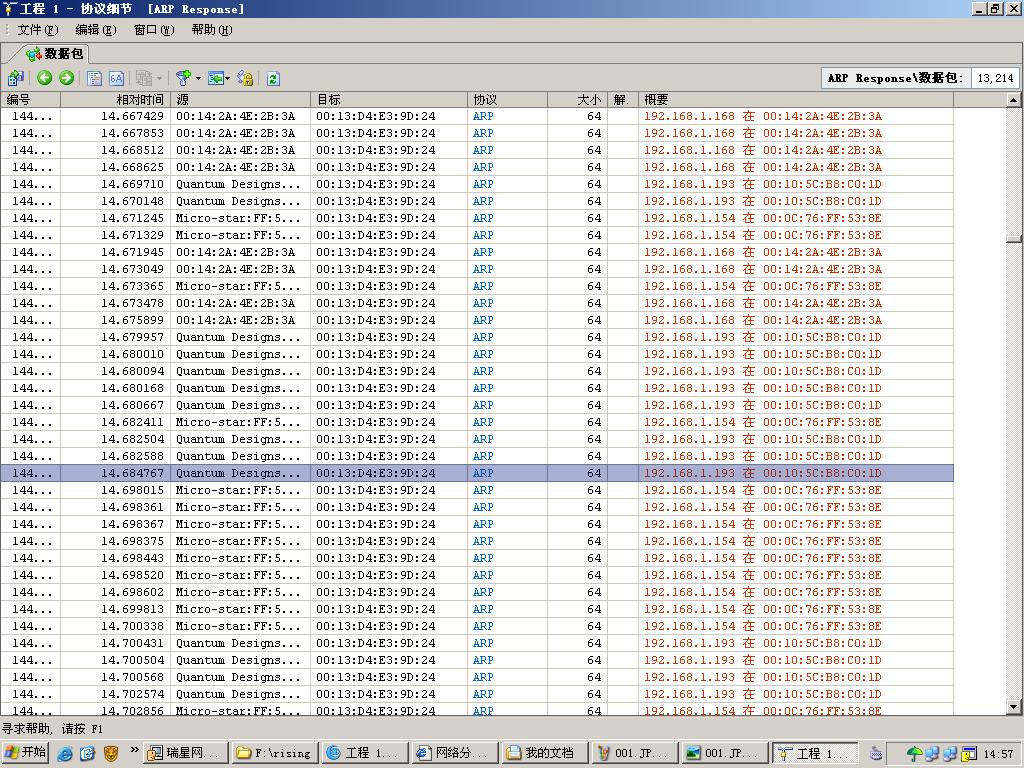Click the first toolbar icon left of back arrow

[x=15, y=78]
